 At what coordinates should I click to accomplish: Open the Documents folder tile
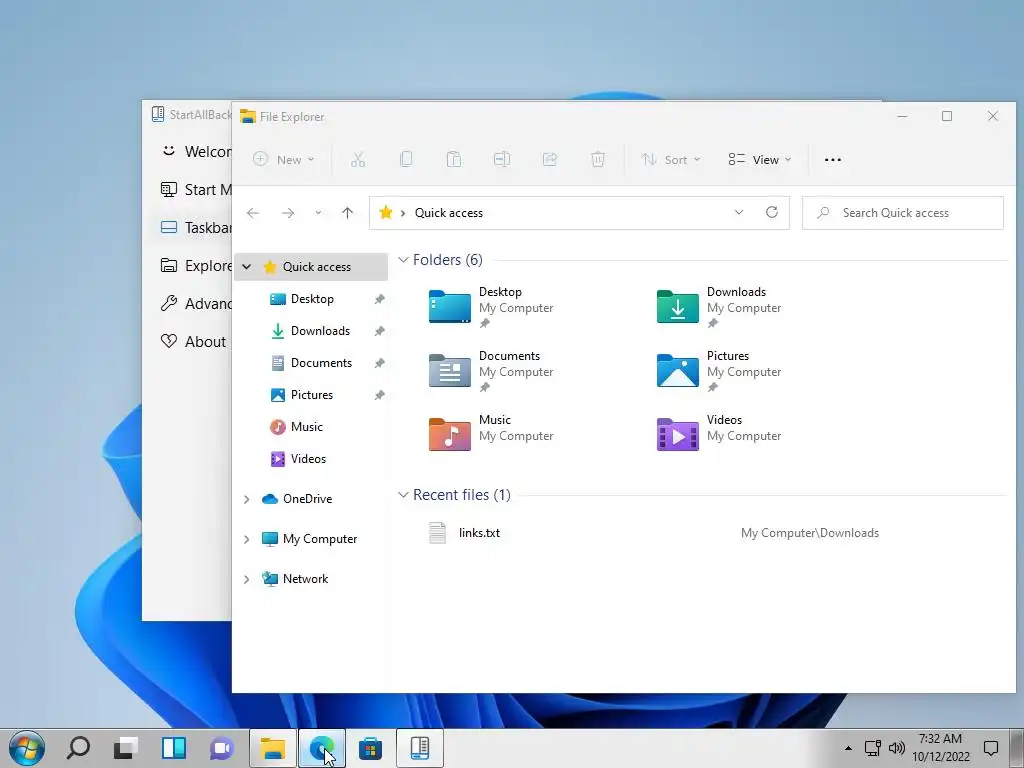point(491,371)
